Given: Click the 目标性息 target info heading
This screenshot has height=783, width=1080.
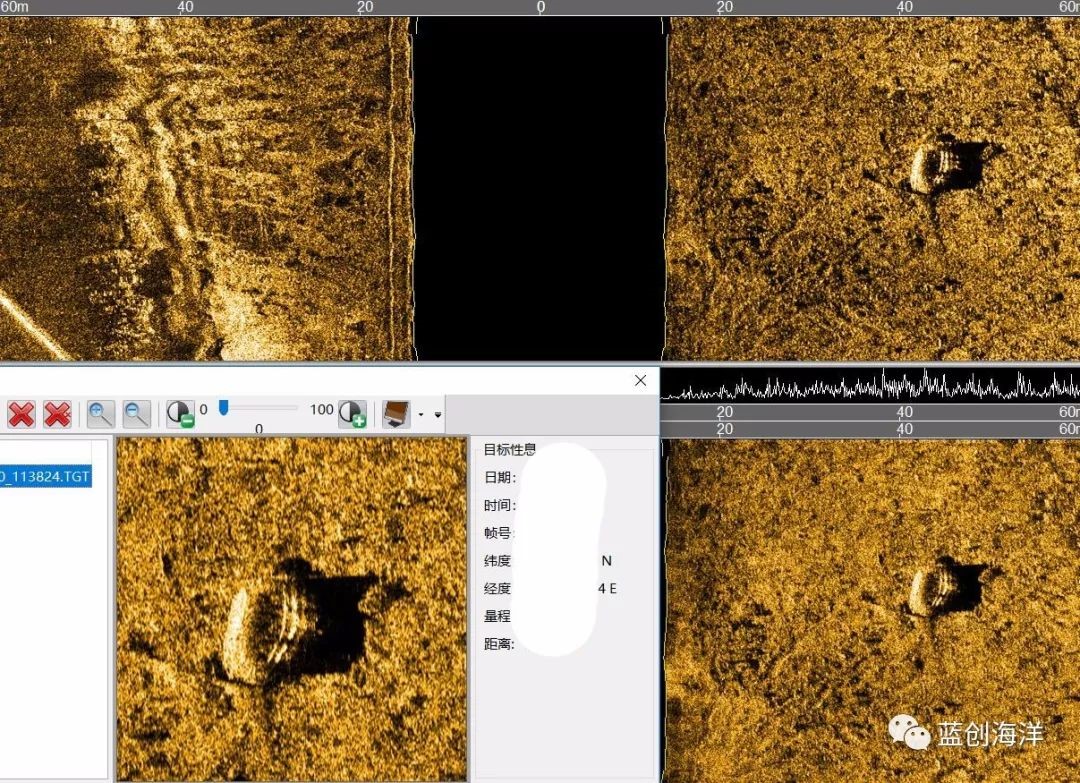Looking at the screenshot, I should (x=510, y=450).
